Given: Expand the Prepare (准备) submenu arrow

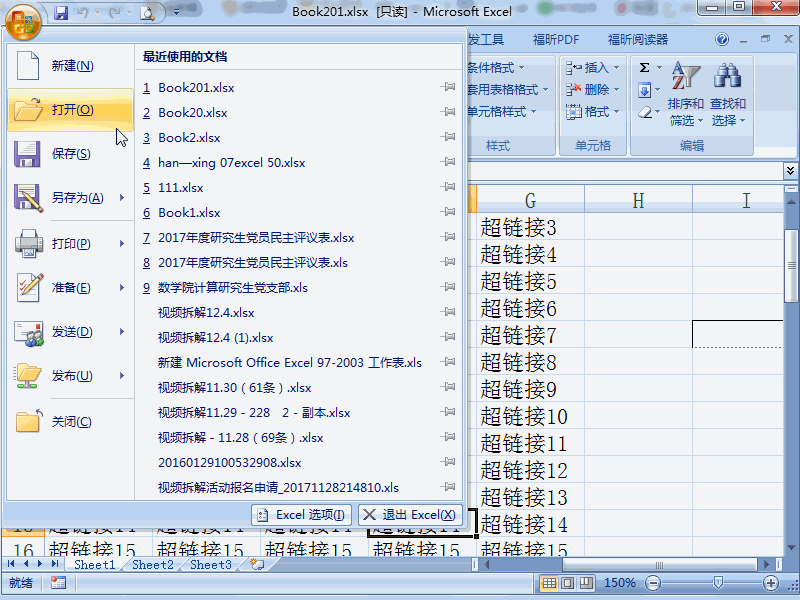Looking at the screenshot, I should tap(122, 287).
